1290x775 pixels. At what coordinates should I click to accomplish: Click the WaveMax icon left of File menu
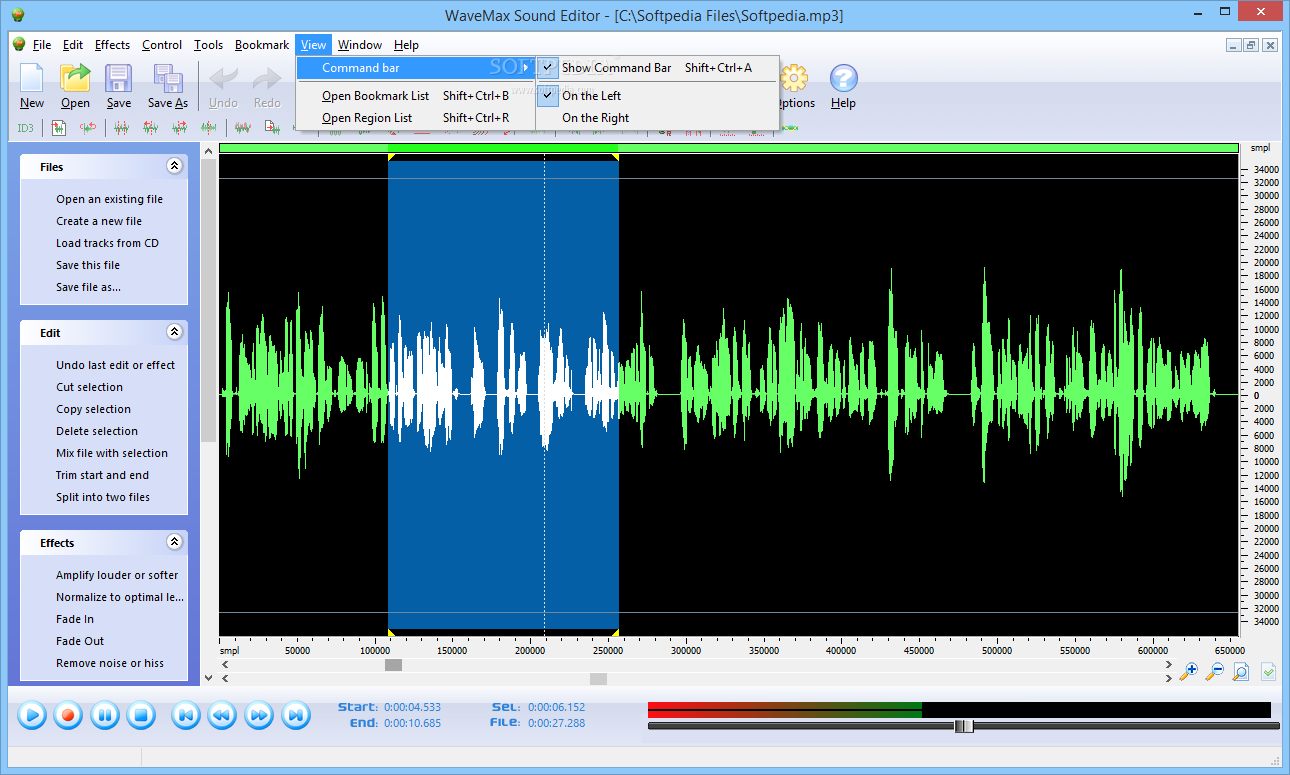tap(18, 44)
